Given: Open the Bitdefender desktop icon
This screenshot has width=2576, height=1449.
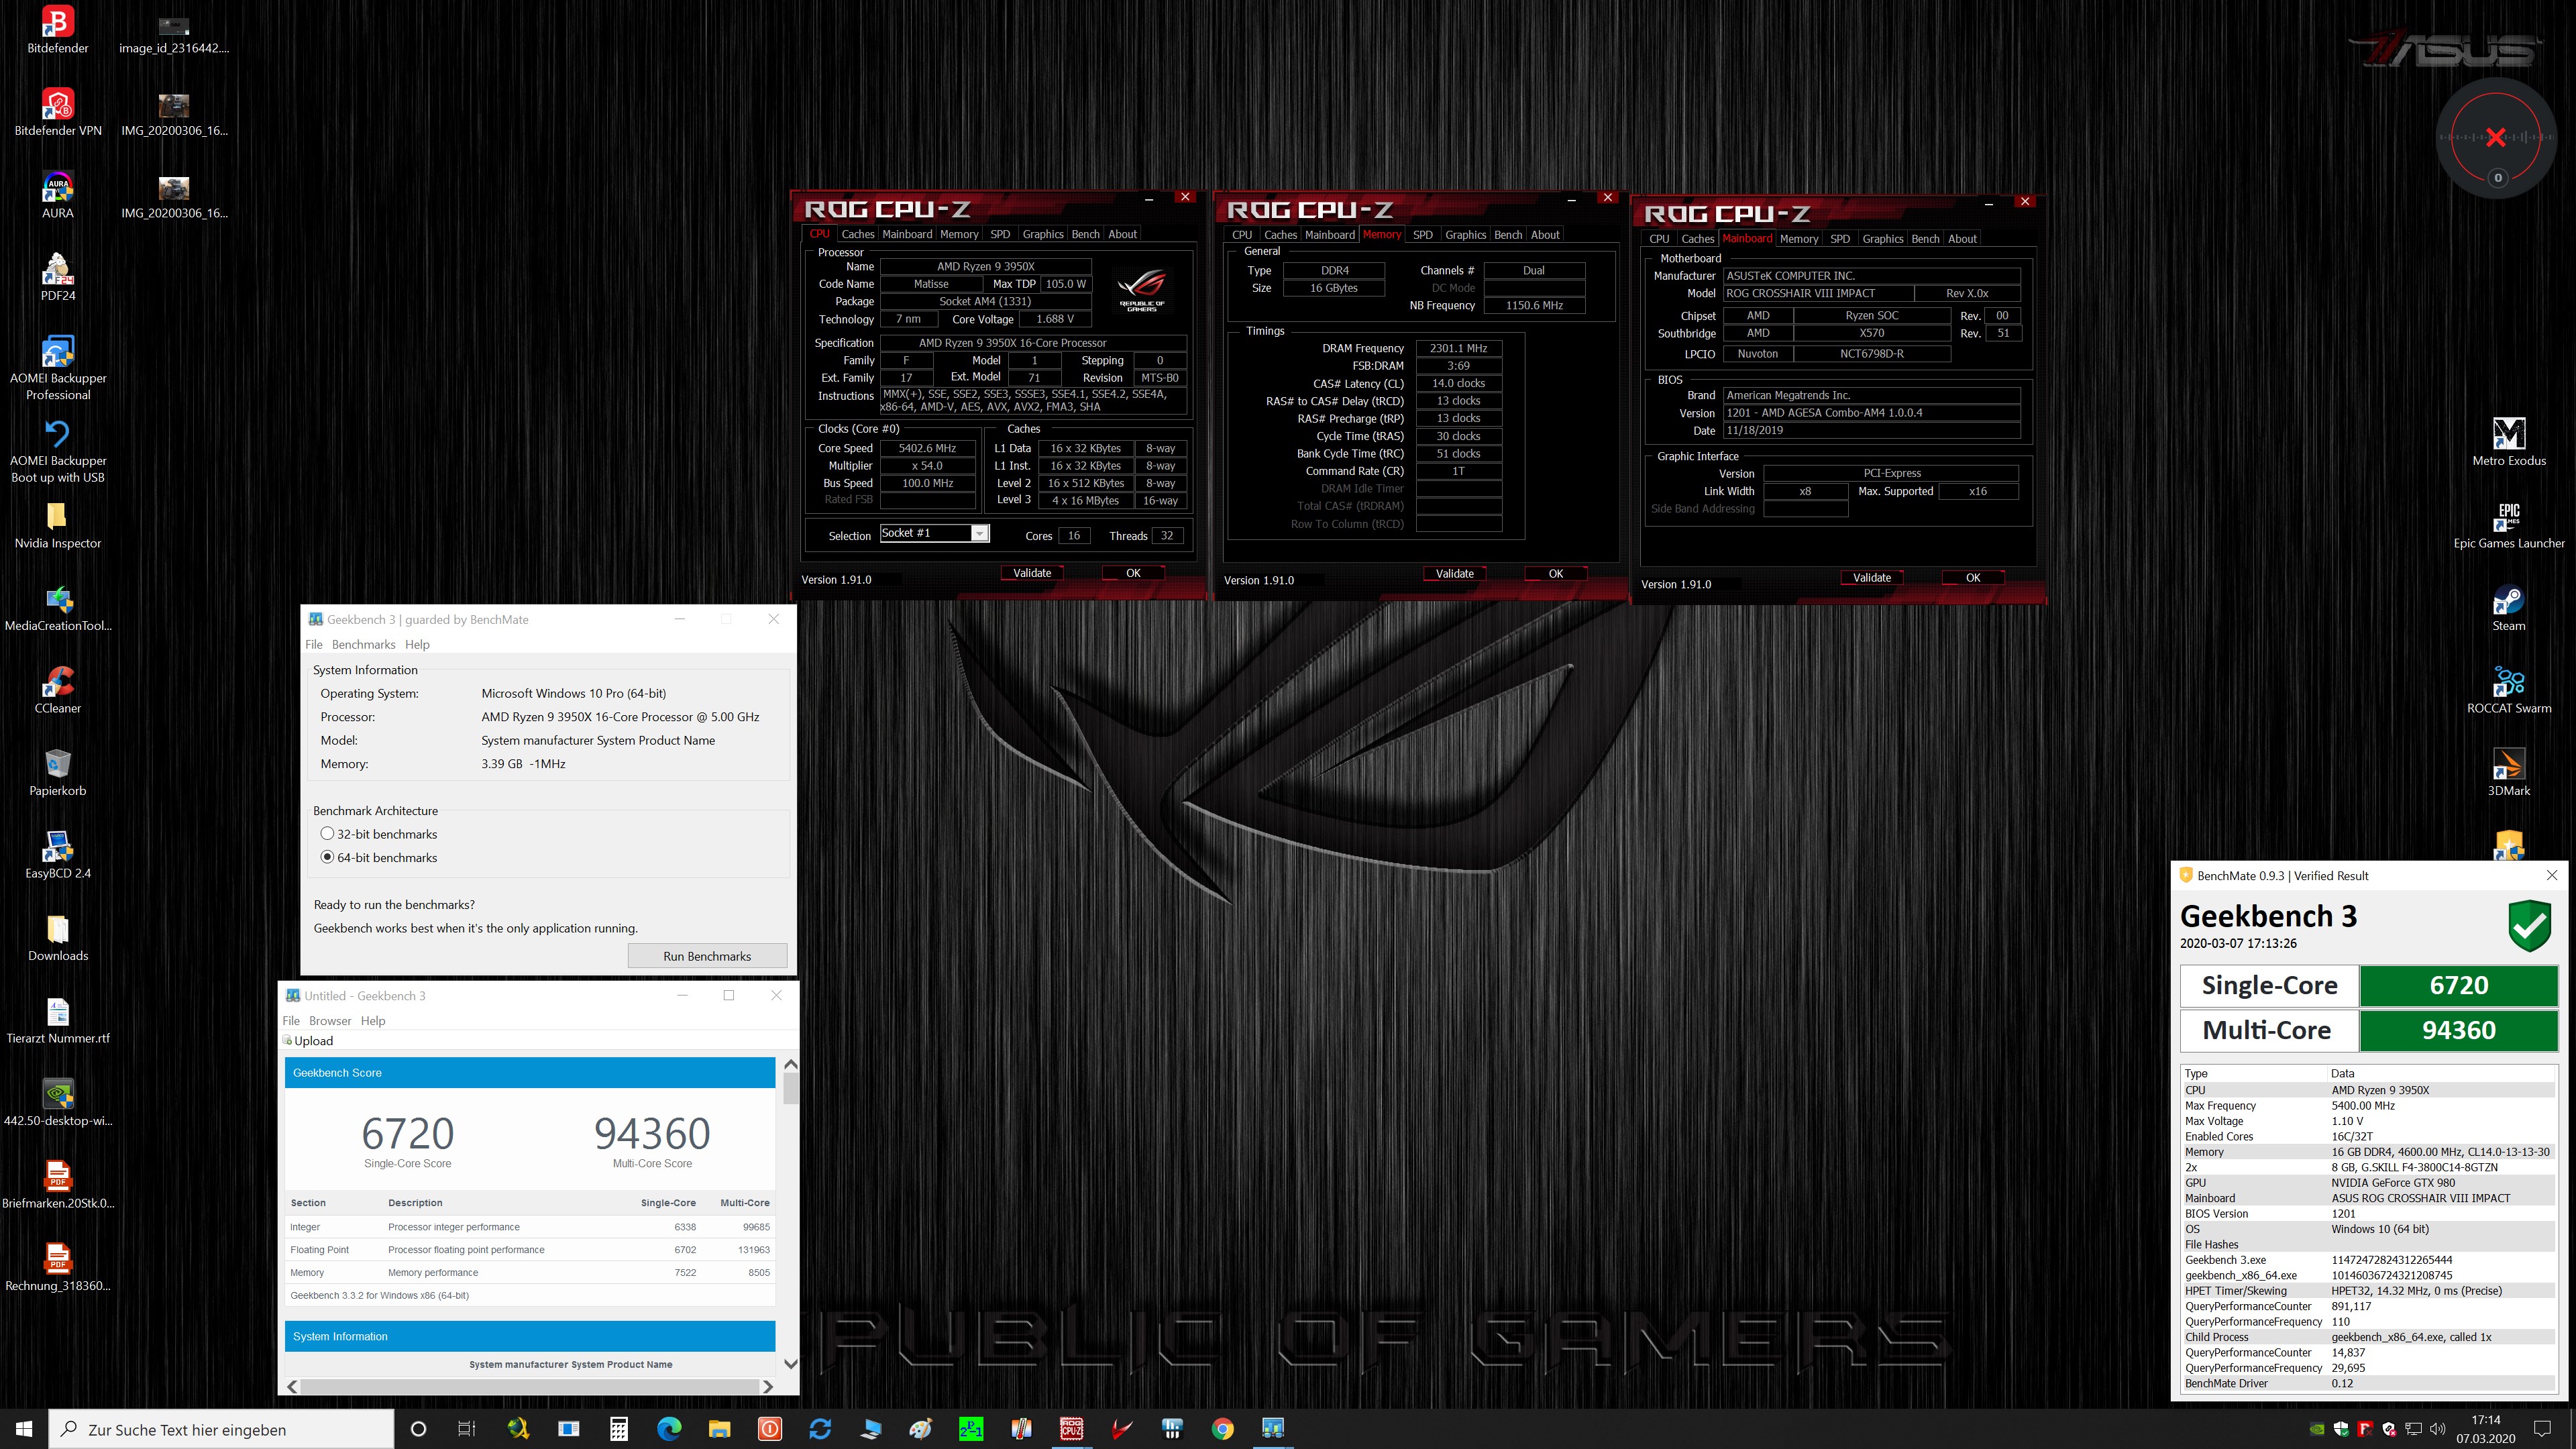Looking at the screenshot, I should 58,22.
